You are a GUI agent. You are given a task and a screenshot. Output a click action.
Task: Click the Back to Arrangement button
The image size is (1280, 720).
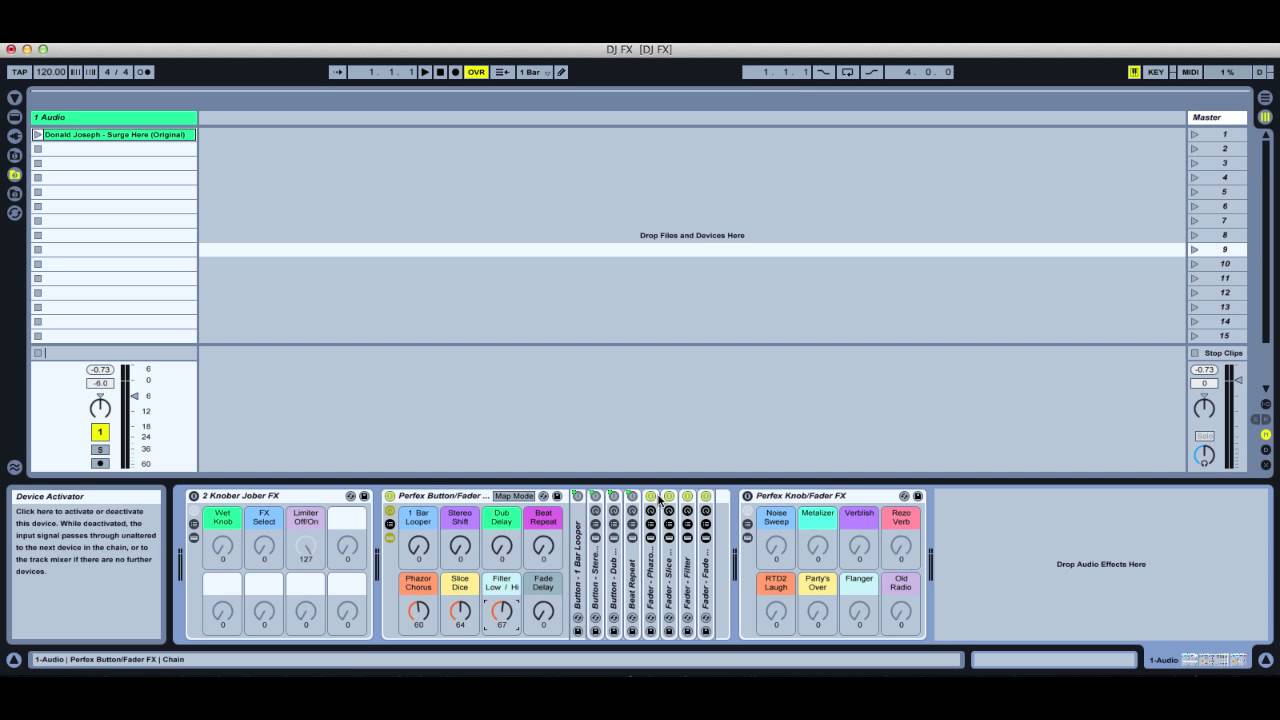click(502, 72)
